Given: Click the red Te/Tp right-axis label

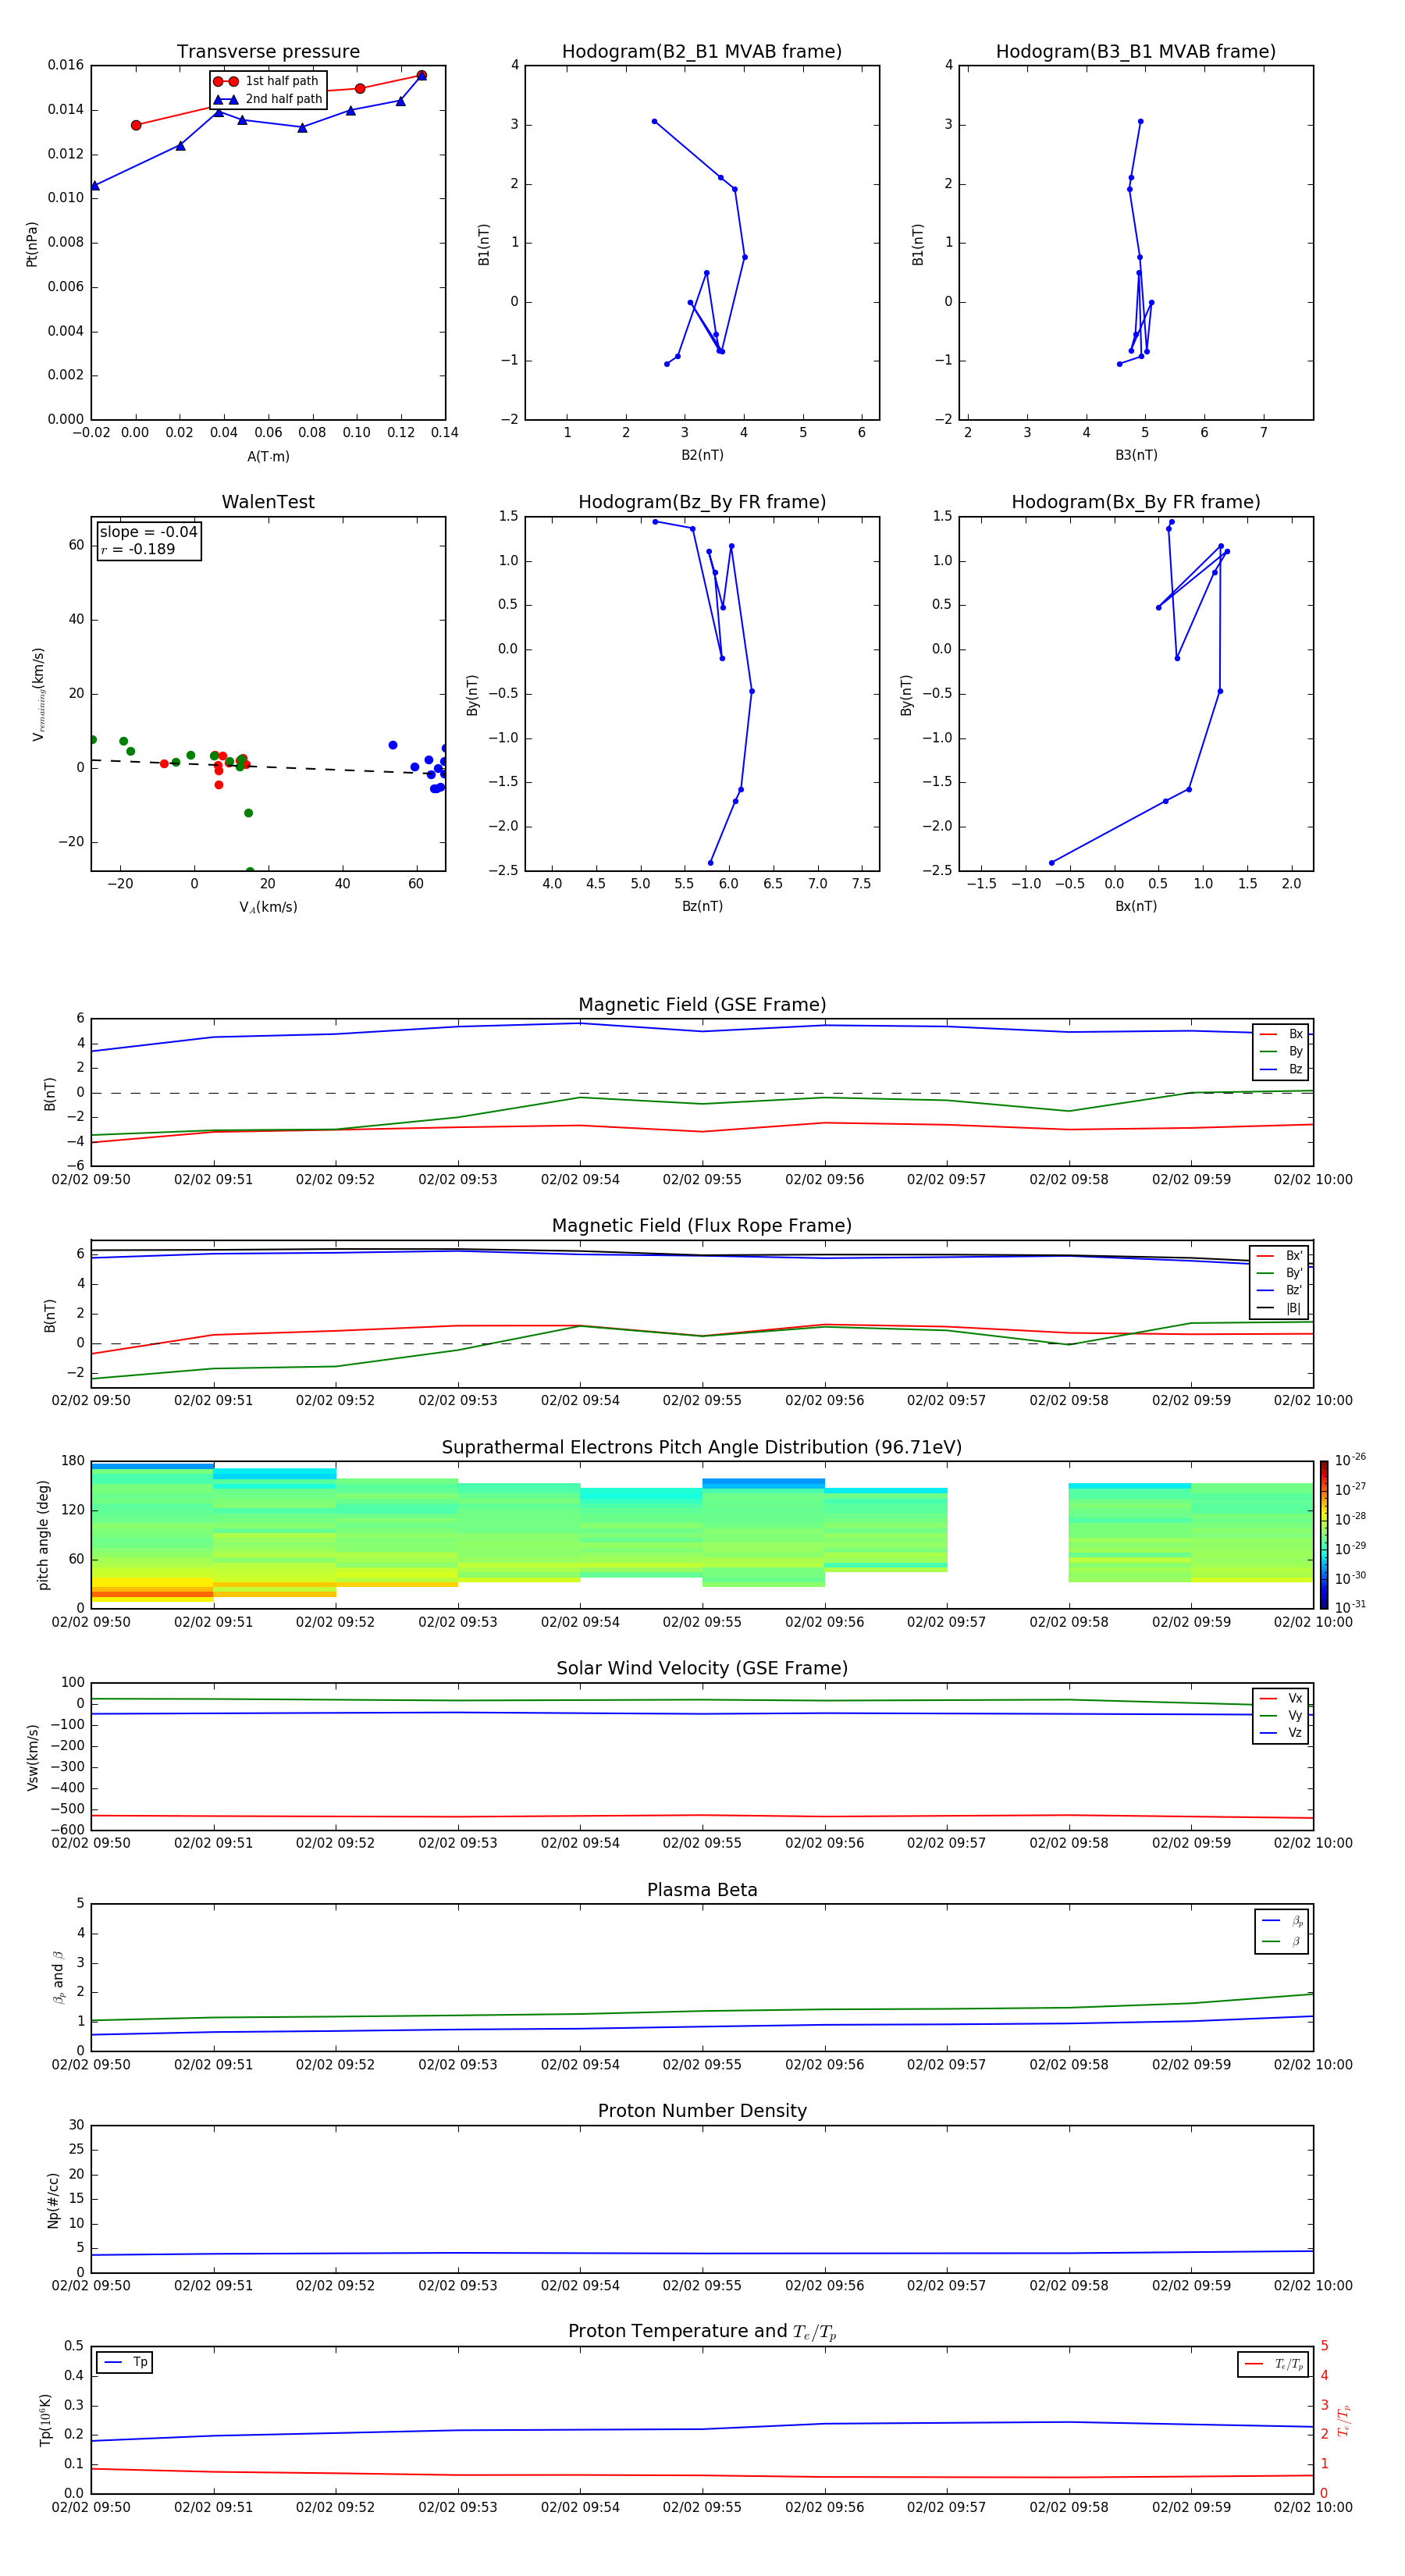Looking at the screenshot, I should click(1344, 2420).
